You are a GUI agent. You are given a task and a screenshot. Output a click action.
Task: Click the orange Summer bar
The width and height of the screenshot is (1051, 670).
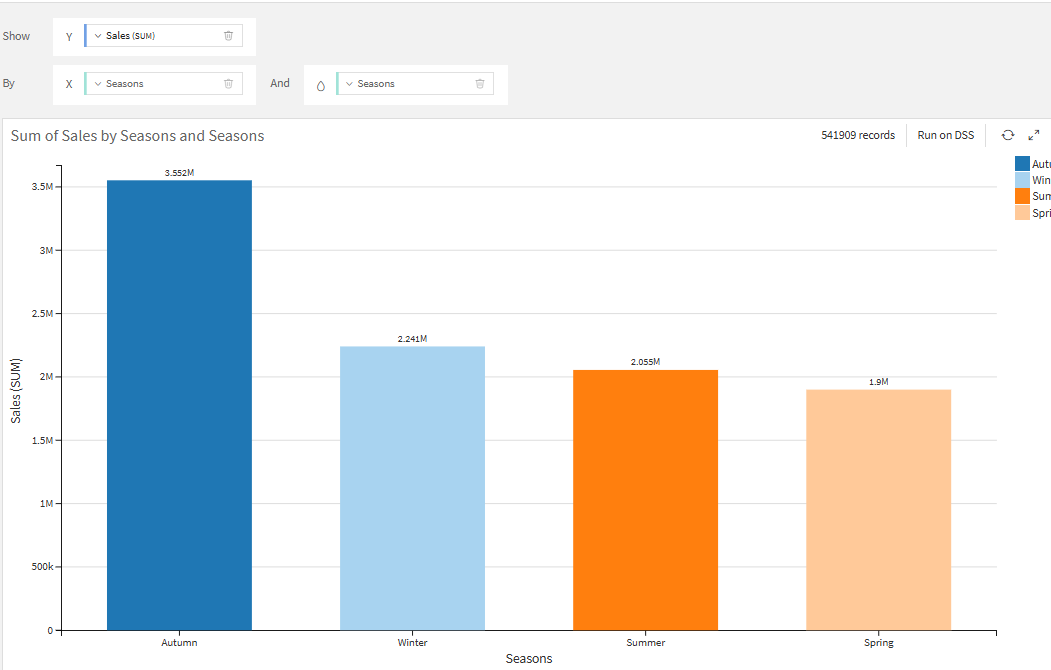[x=645, y=500]
